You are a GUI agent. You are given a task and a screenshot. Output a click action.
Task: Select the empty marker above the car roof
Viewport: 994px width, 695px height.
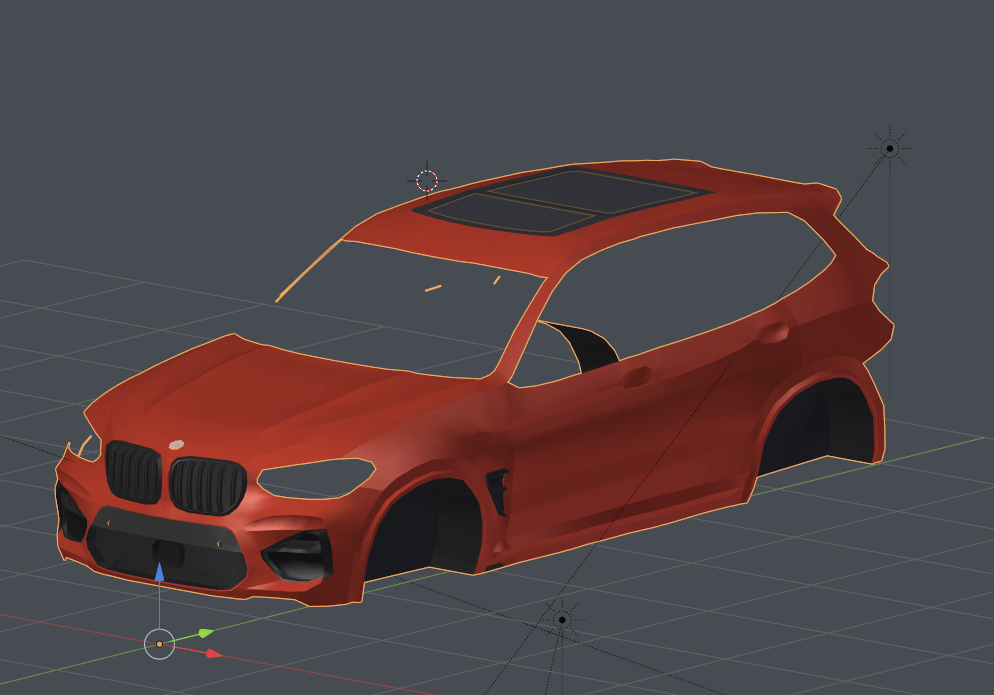coord(425,181)
